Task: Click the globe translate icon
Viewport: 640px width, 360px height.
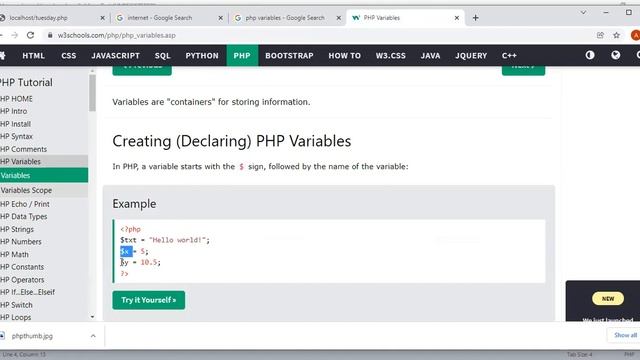Action: point(616,55)
